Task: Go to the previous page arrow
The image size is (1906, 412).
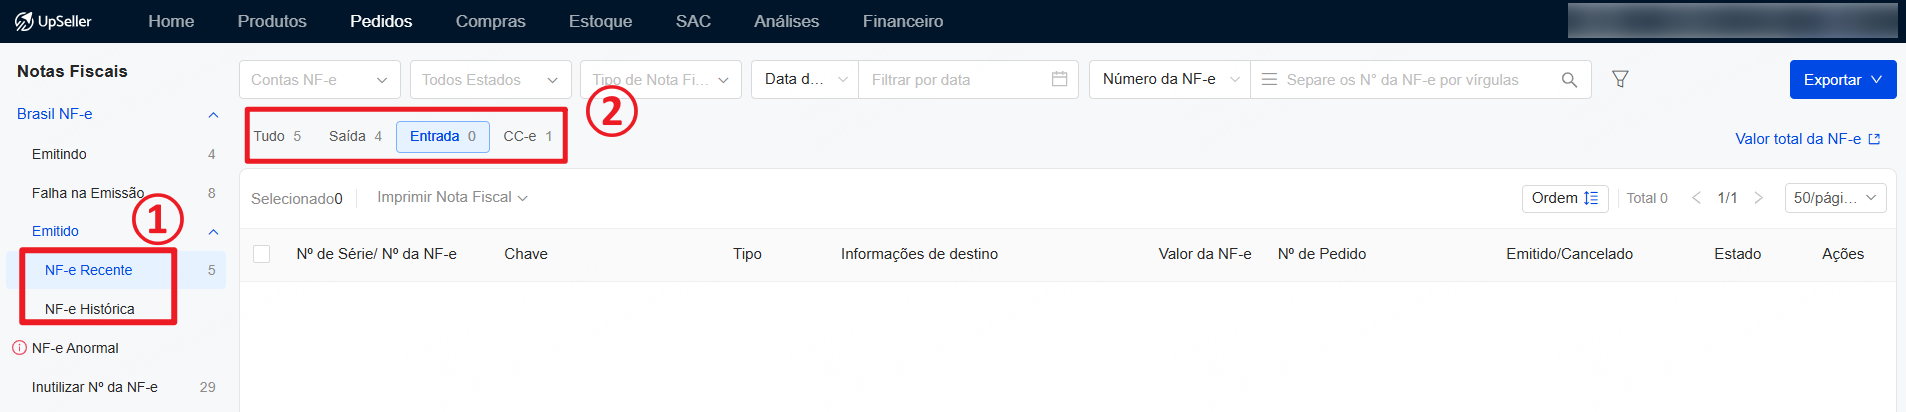Action: 1696,198
